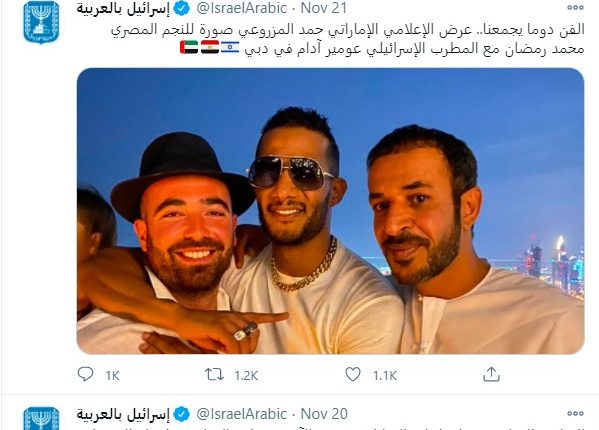599x430 pixels.
Task: Retweet the Nov 21 post
Action: [x=214, y=375]
